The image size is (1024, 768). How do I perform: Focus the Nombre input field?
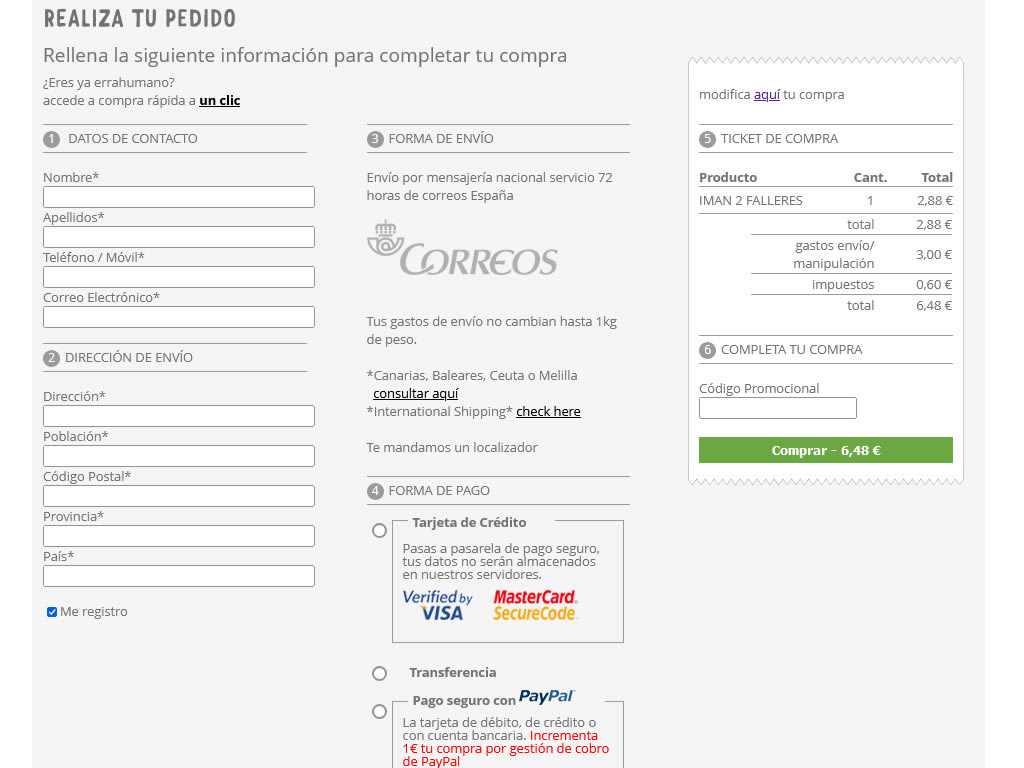179,197
